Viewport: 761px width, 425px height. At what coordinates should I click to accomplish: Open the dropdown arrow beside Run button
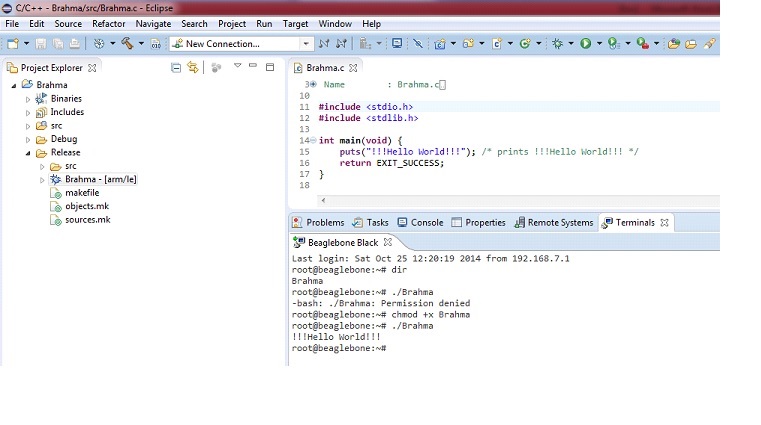599,44
